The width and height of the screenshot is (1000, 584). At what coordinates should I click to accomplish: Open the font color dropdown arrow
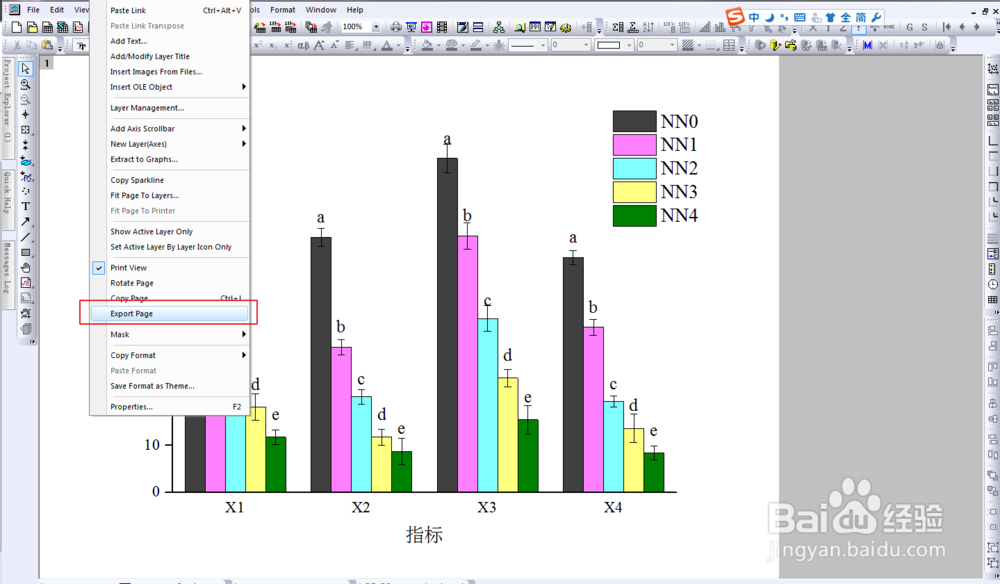399,45
